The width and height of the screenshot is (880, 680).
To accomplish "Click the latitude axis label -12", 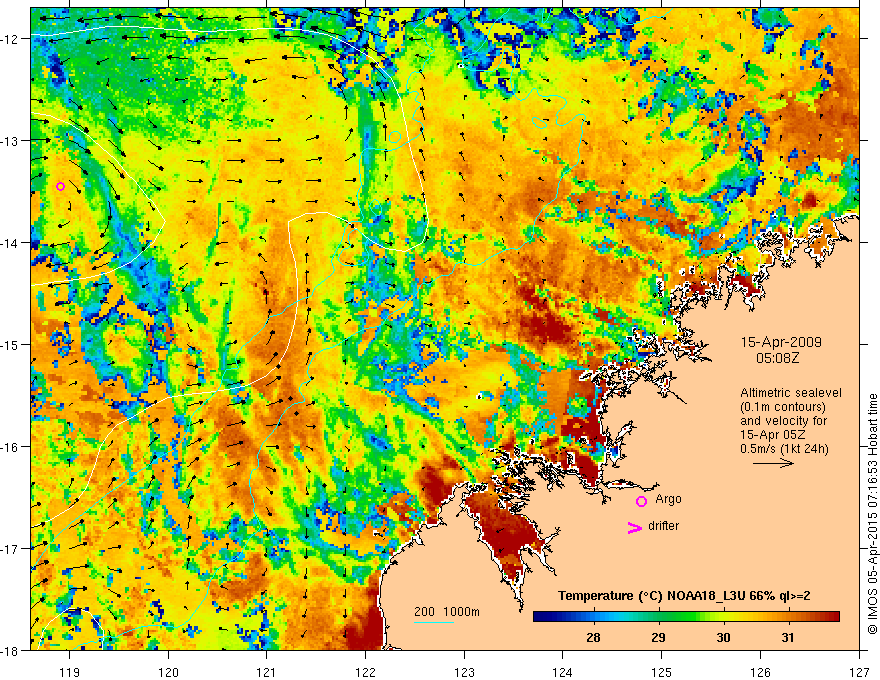I will point(11,39).
